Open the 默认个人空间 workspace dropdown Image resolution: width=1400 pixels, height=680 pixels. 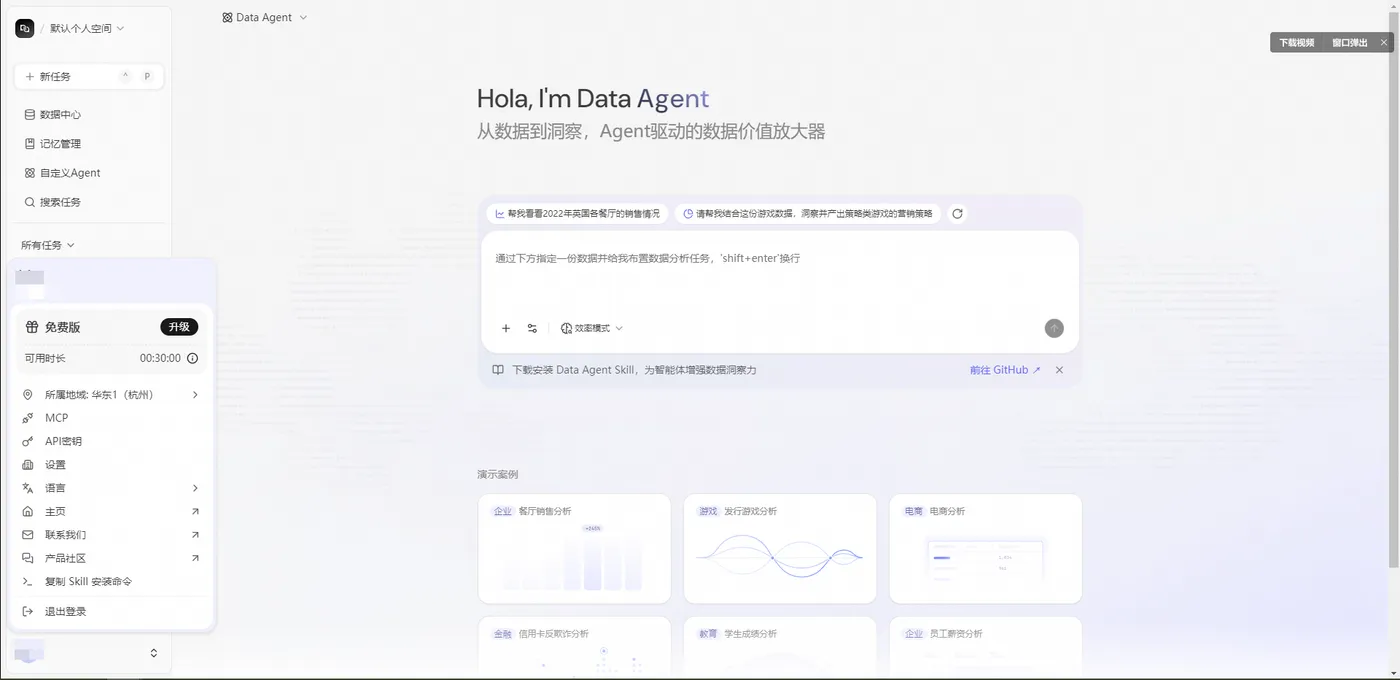tap(87, 29)
